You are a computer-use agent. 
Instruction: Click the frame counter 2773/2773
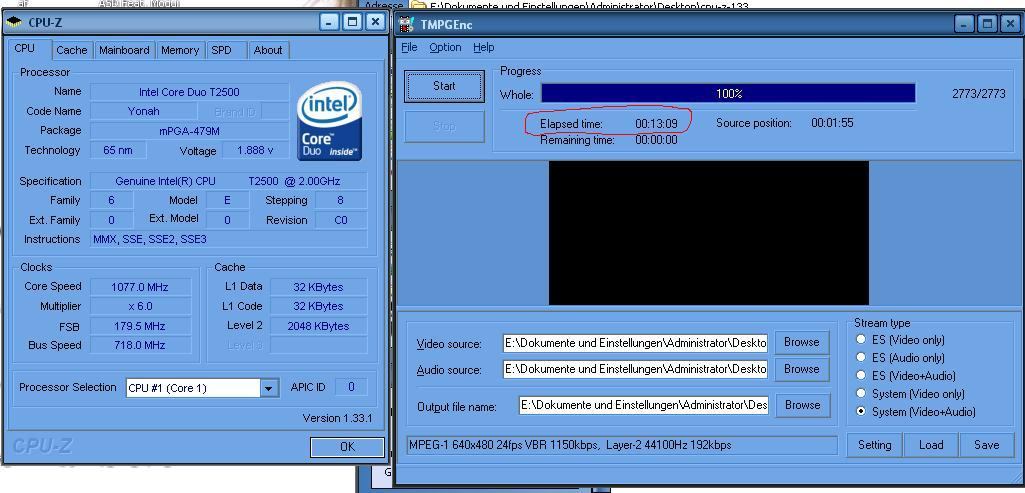[x=979, y=94]
